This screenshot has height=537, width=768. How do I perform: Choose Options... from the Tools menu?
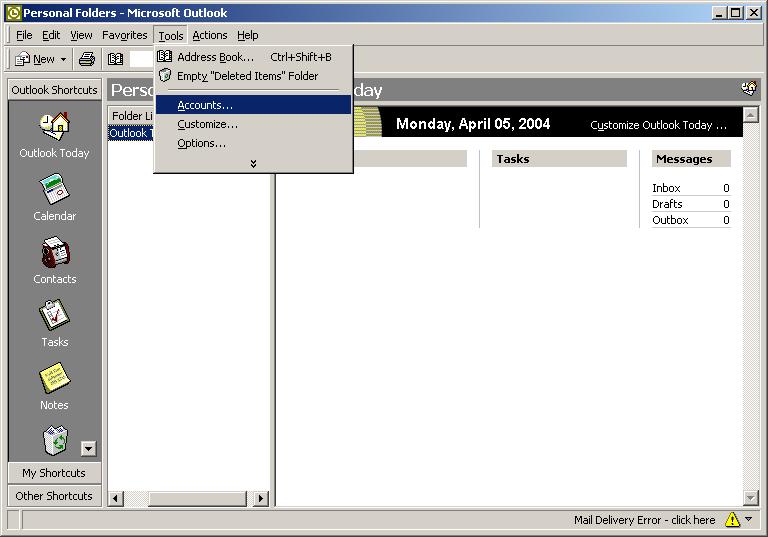click(x=201, y=143)
